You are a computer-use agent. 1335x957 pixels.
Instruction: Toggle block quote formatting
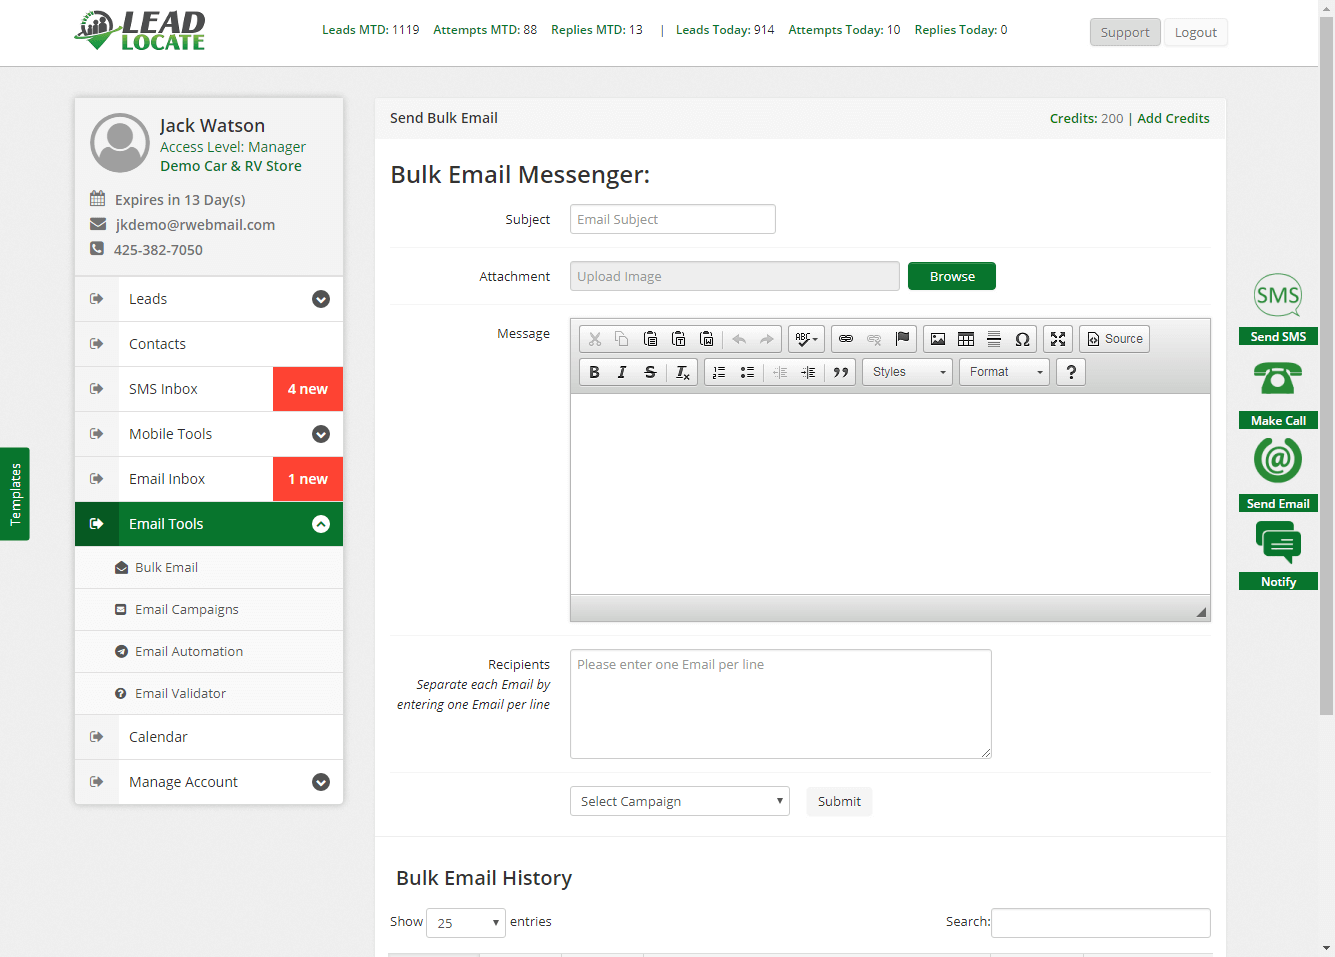pyautogui.click(x=841, y=372)
